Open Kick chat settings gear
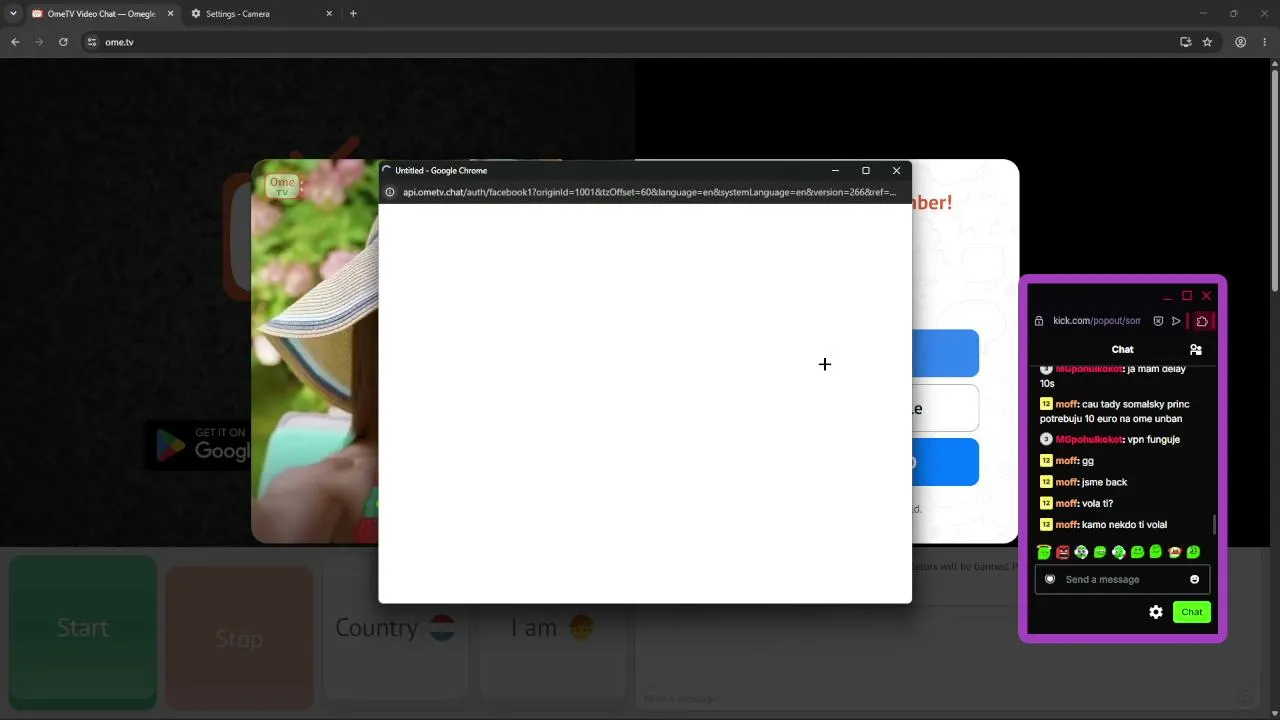Screen dimensions: 1280x720 1156,612
